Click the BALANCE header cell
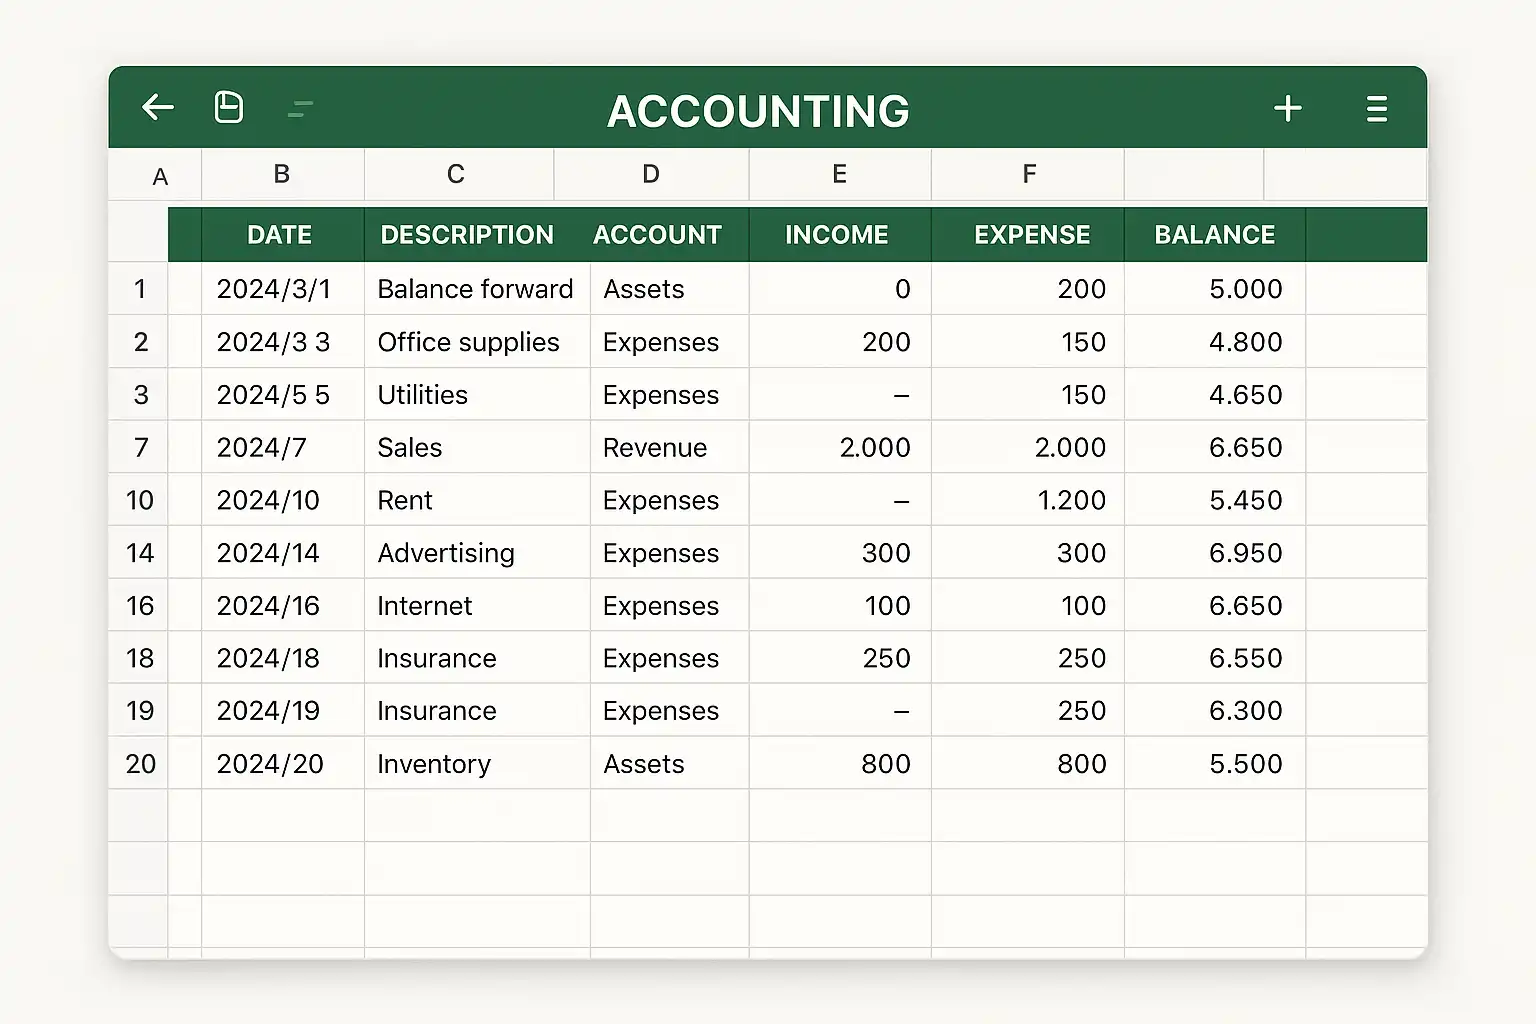This screenshot has width=1536, height=1024. [x=1215, y=235]
